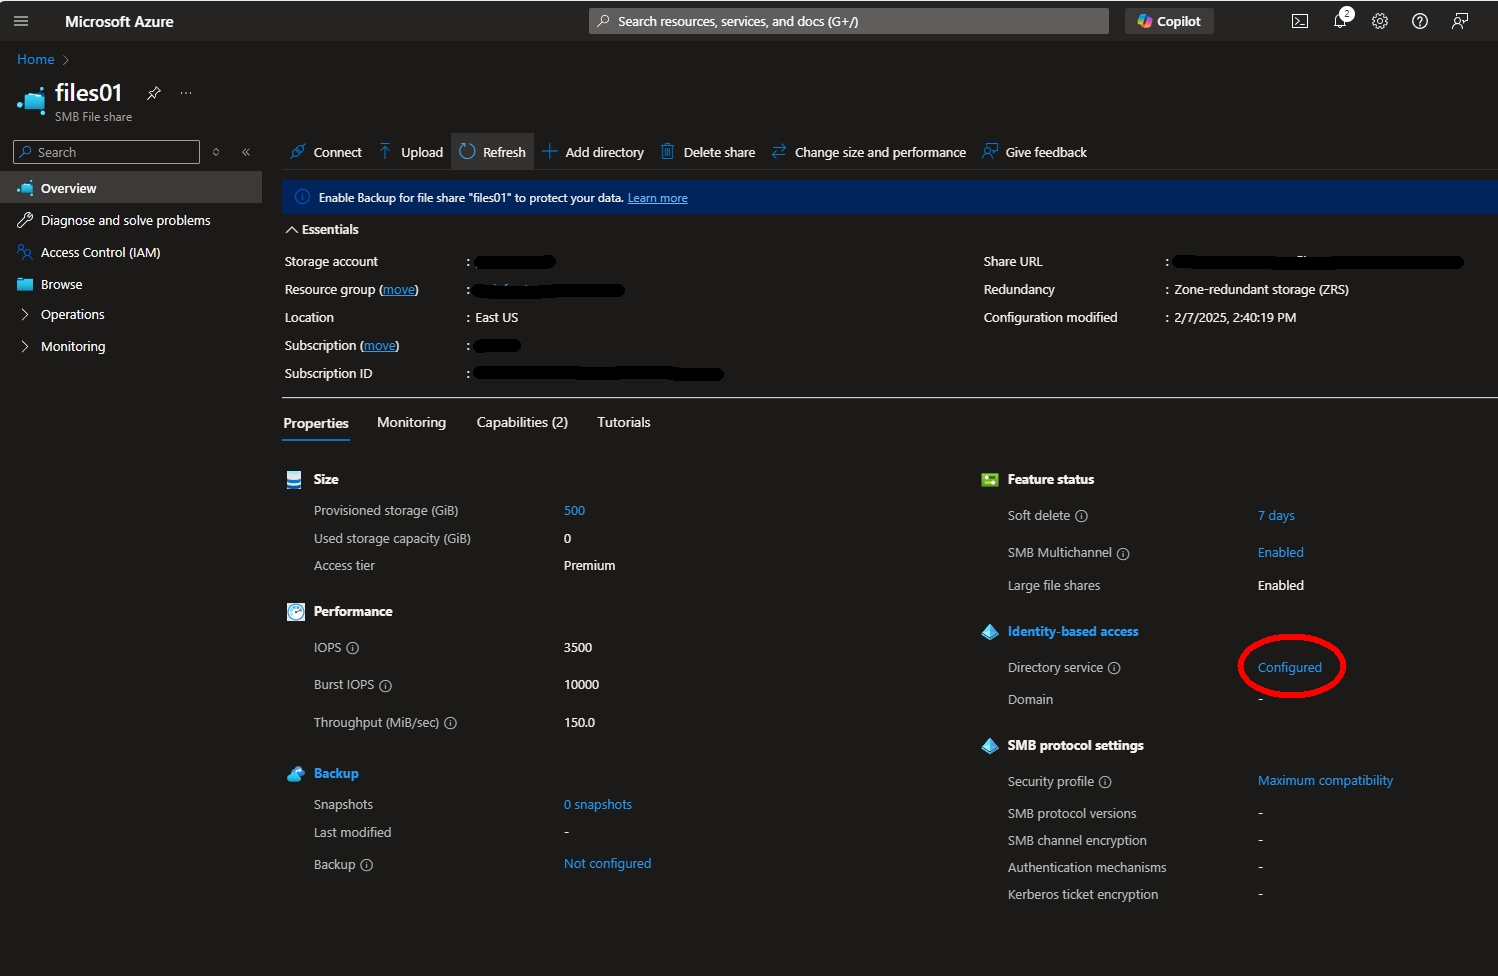
Task: Click the Home breadcrumb link
Action: click(x=36, y=60)
